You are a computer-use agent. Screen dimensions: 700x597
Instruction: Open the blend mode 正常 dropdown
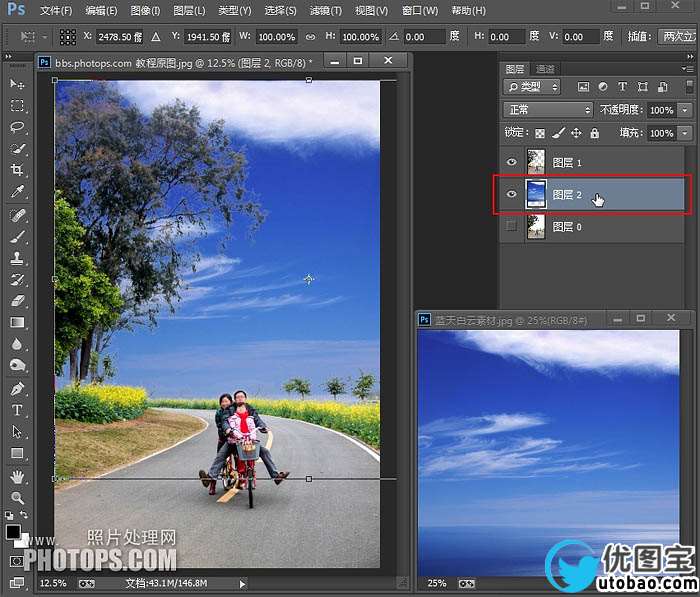click(x=548, y=109)
